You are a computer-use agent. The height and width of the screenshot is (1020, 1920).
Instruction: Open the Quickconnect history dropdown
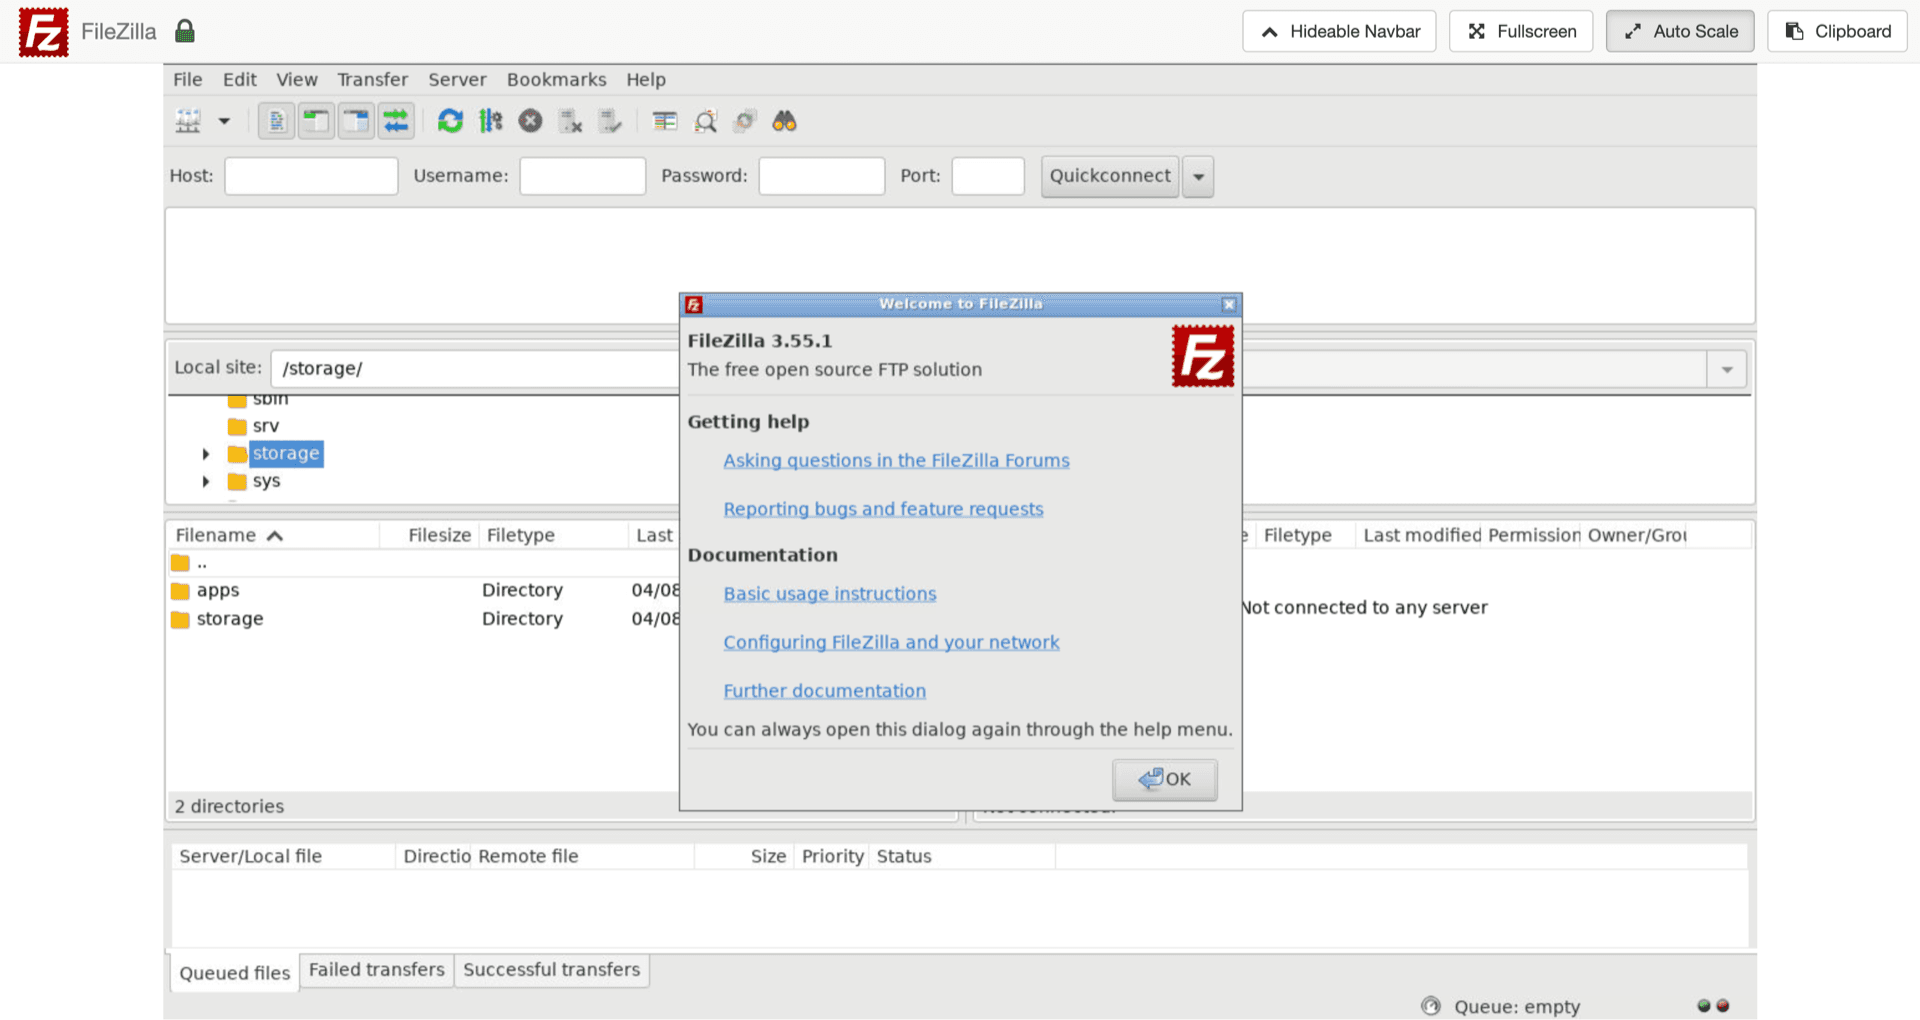coord(1198,177)
